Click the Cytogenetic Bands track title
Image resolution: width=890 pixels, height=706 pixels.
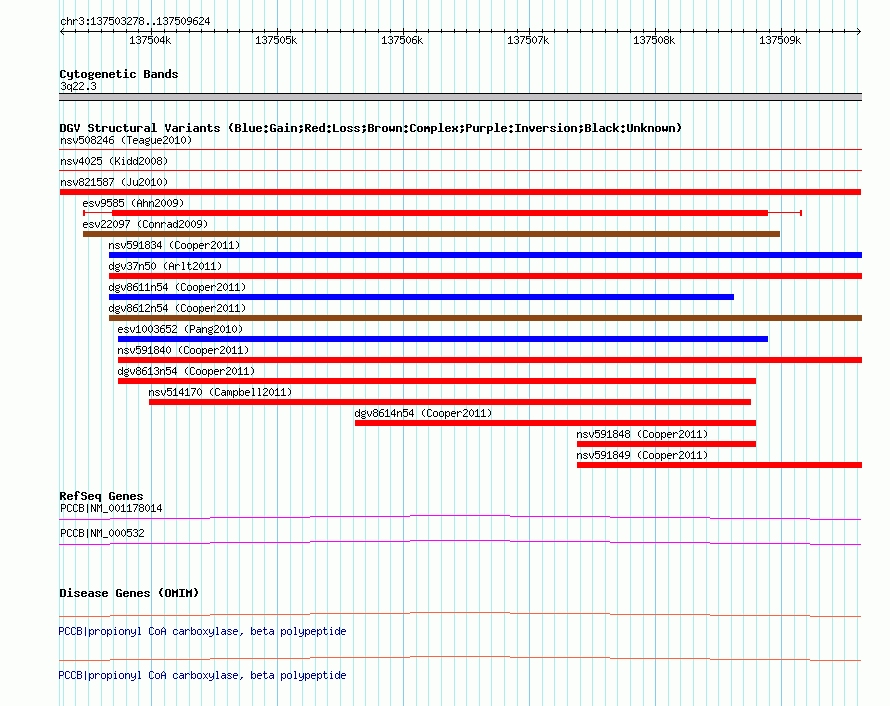(119, 74)
